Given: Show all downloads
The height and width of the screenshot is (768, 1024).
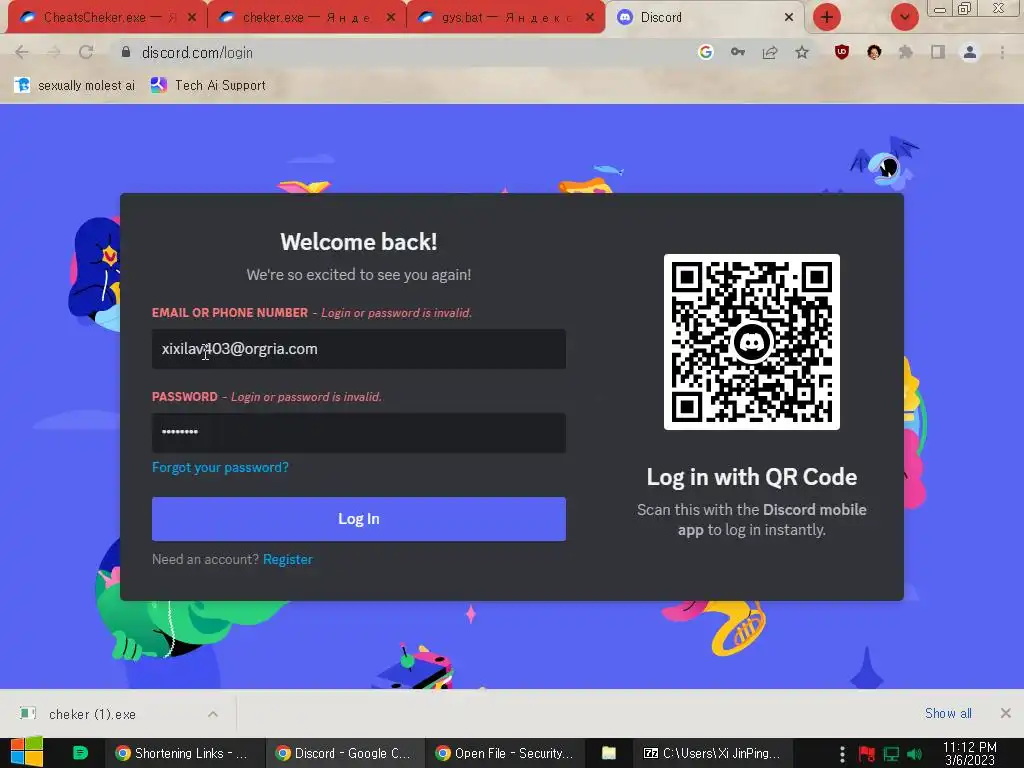Looking at the screenshot, I should click(x=948, y=713).
